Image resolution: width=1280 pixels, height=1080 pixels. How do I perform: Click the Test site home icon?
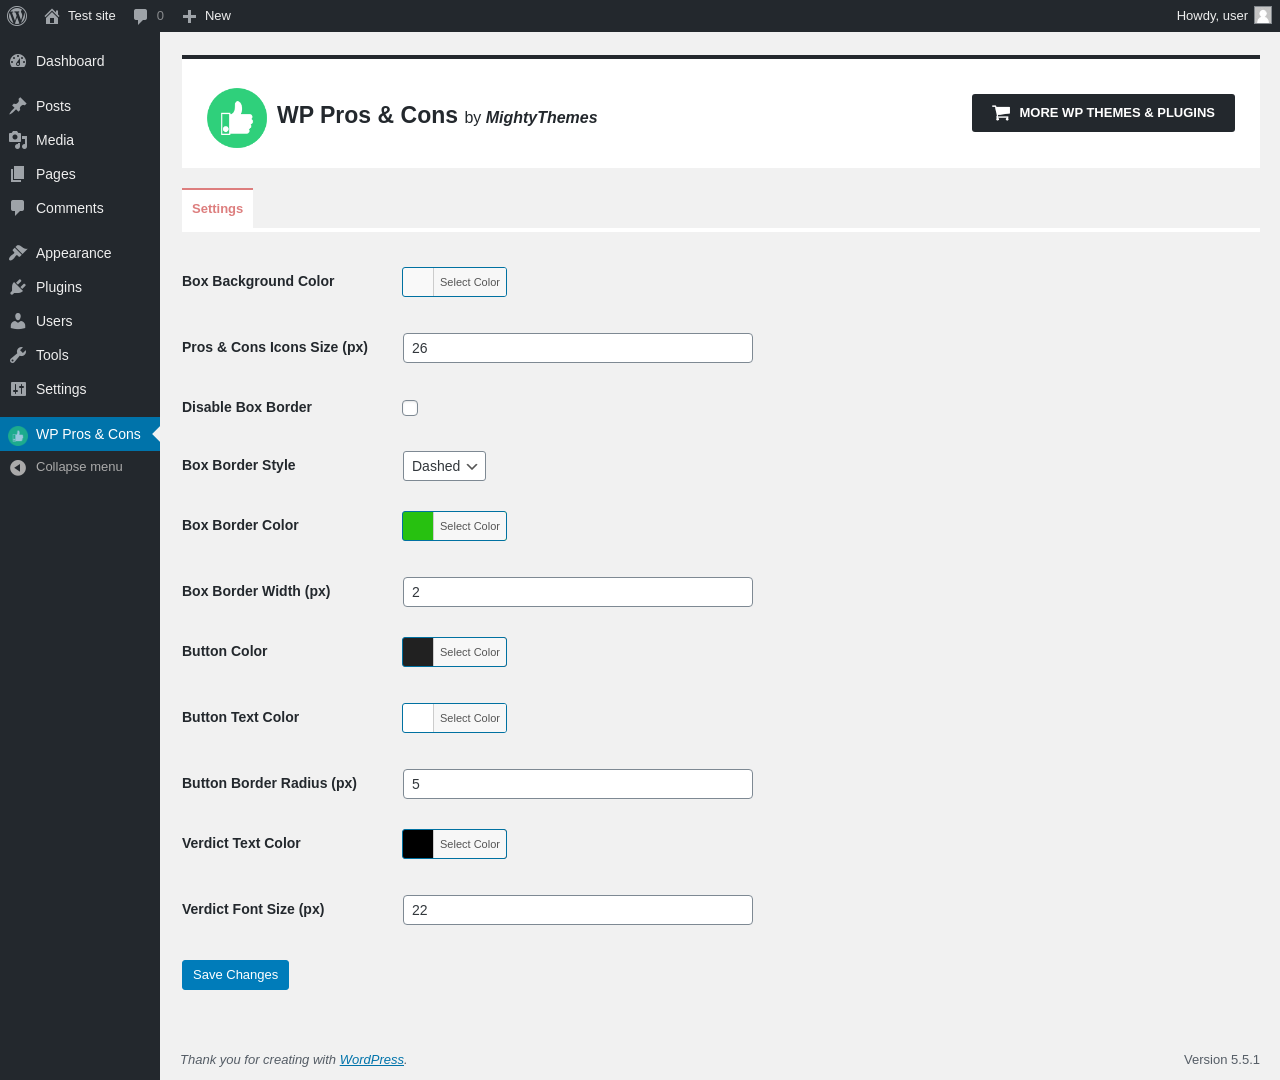52,16
